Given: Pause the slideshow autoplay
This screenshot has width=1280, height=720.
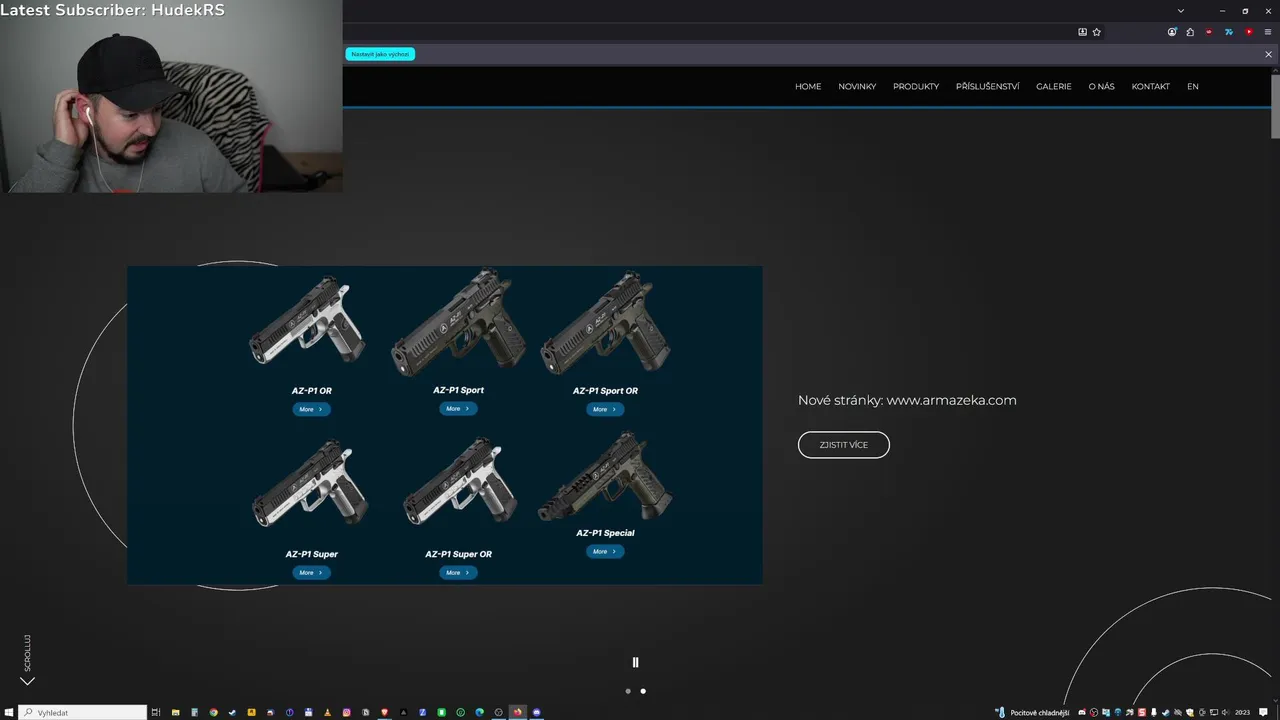Looking at the screenshot, I should [x=635, y=662].
